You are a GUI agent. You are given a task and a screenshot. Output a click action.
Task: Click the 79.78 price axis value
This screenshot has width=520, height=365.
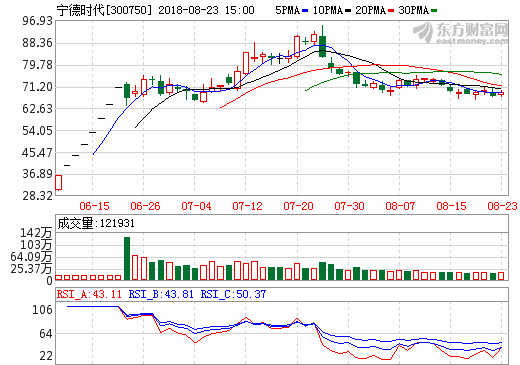click(x=37, y=65)
